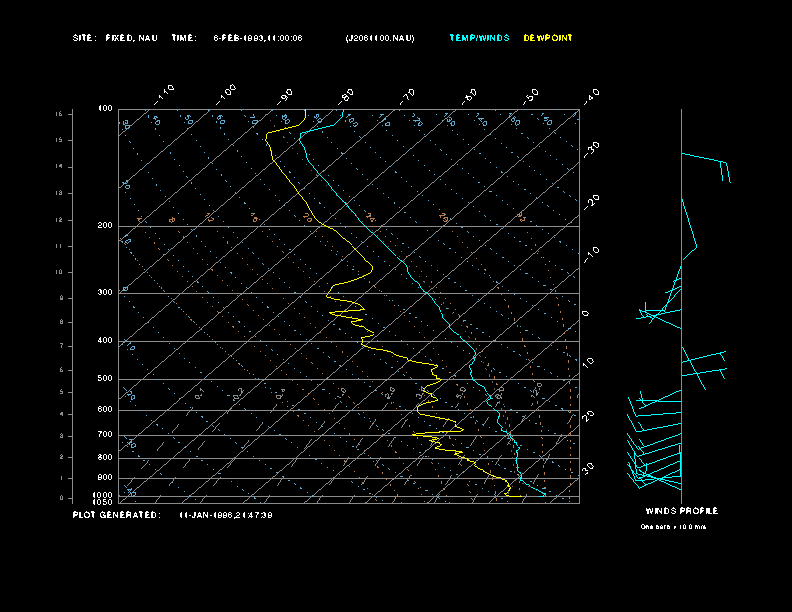Click the 300 pressure level label
This screenshot has width=792, height=612.
click(105, 292)
